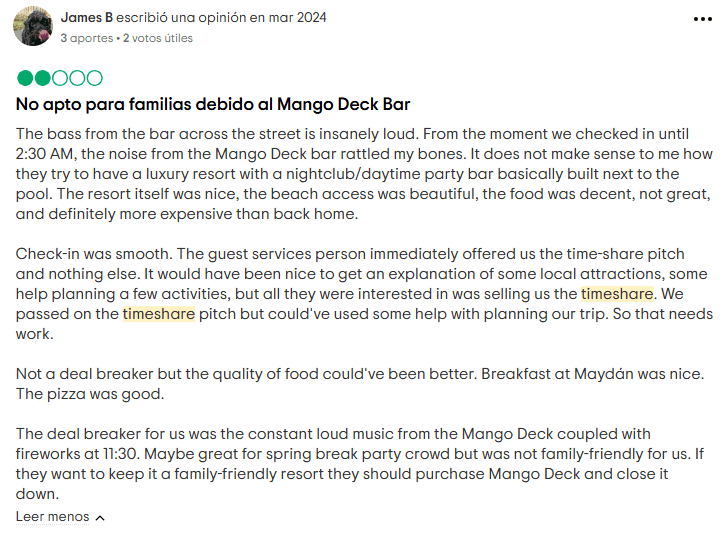Click the second highlighted timeshare word
The height and width of the screenshot is (535, 727).
pyautogui.click(x=159, y=314)
